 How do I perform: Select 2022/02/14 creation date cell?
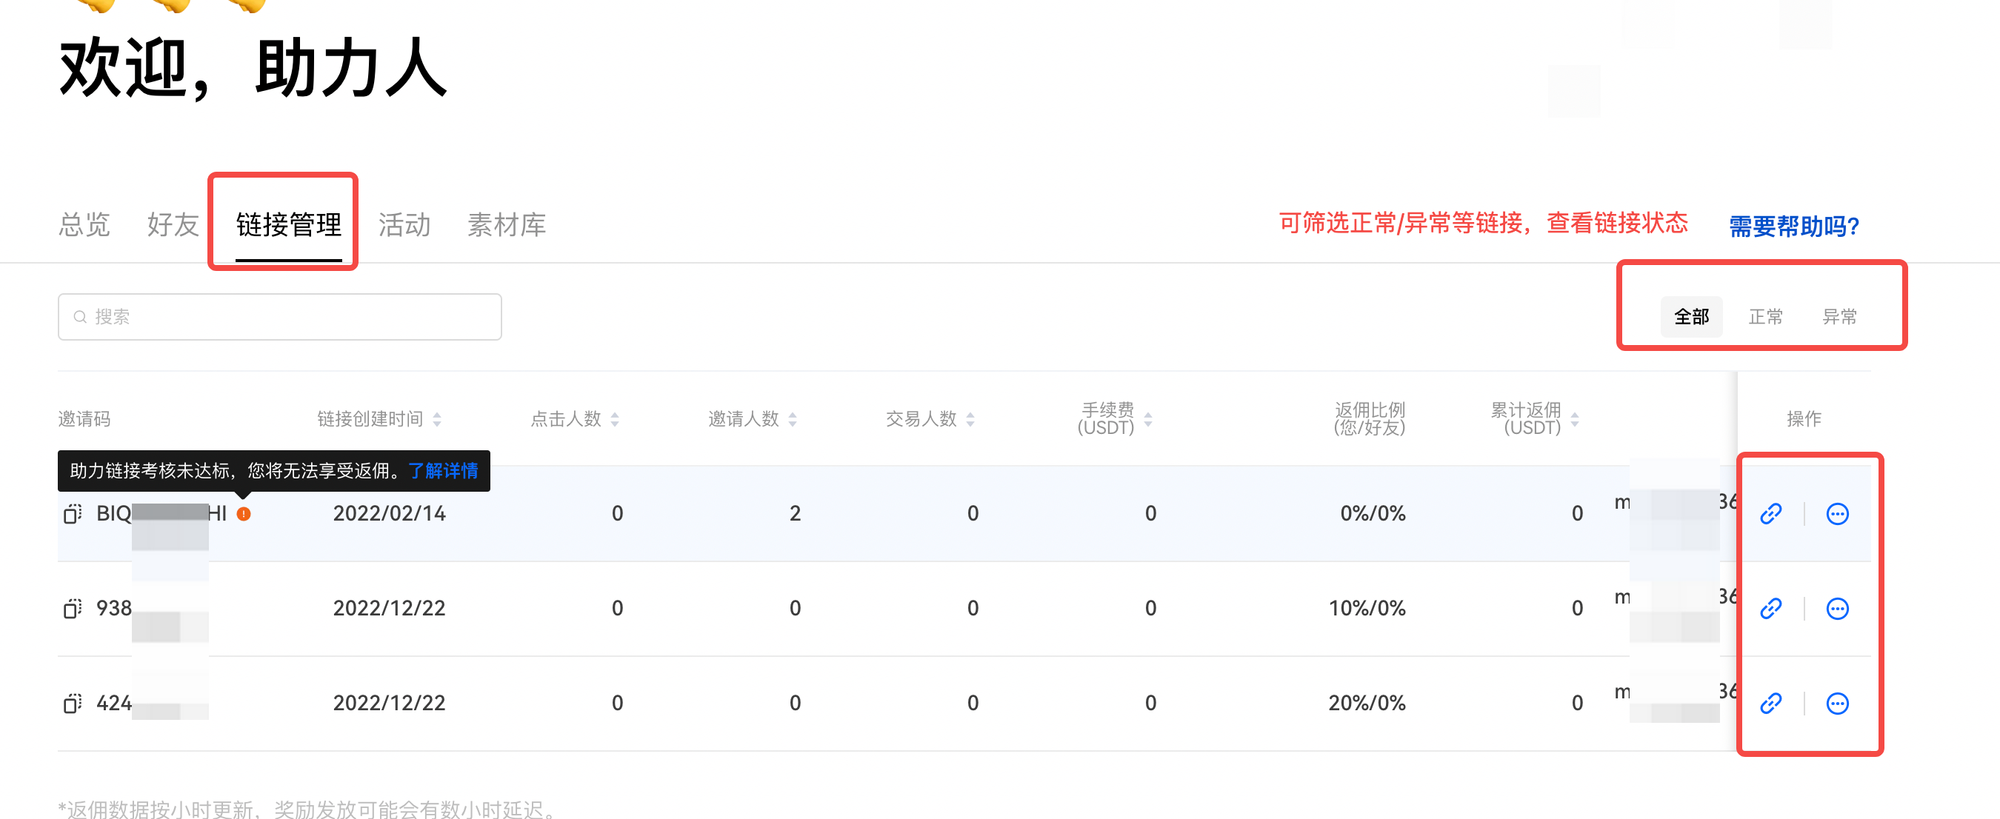[389, 514]
